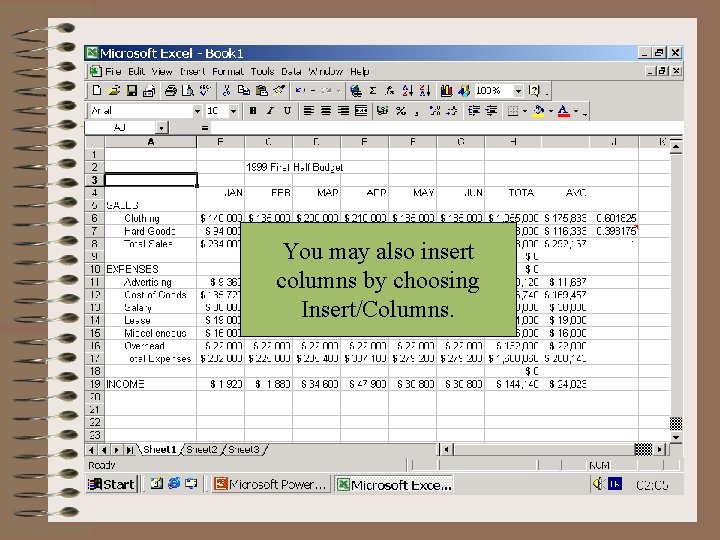This screenshot has width=720, height=540.
Task: Copy the selection with the Copy icon
Action: click(x=243, y=90)
